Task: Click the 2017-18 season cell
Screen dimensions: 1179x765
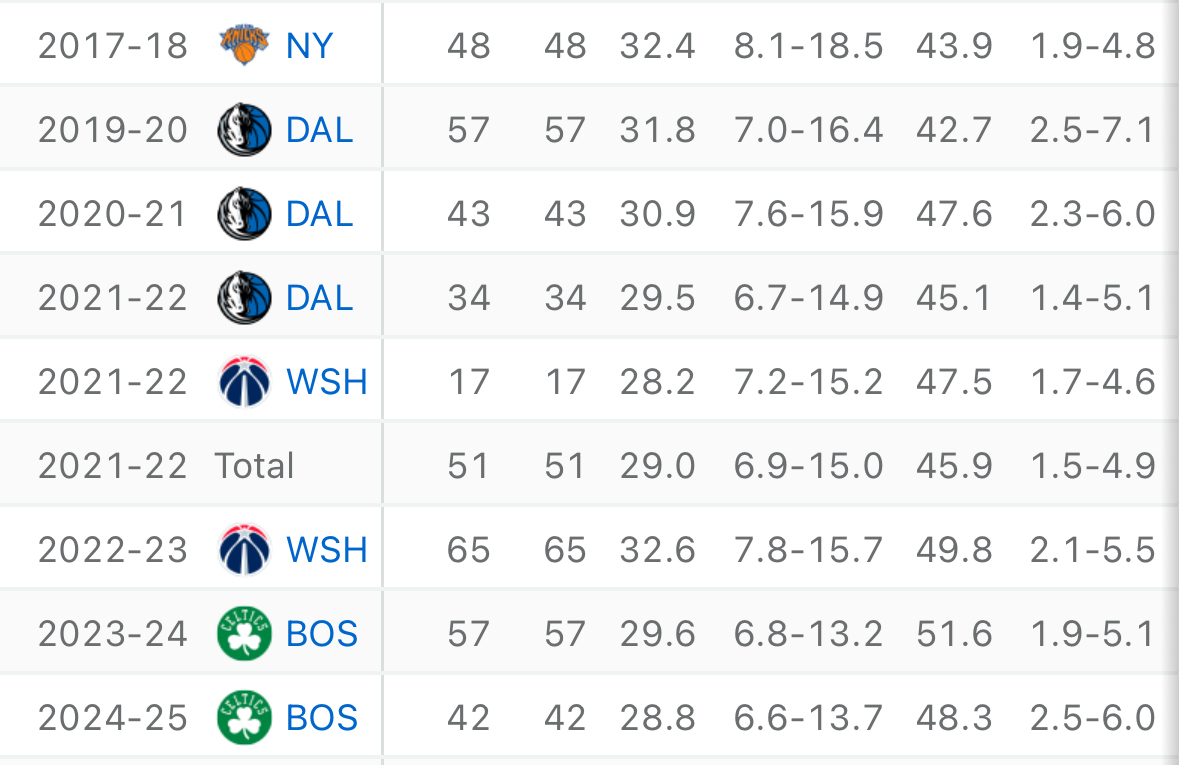Action: tap(113, 46)
